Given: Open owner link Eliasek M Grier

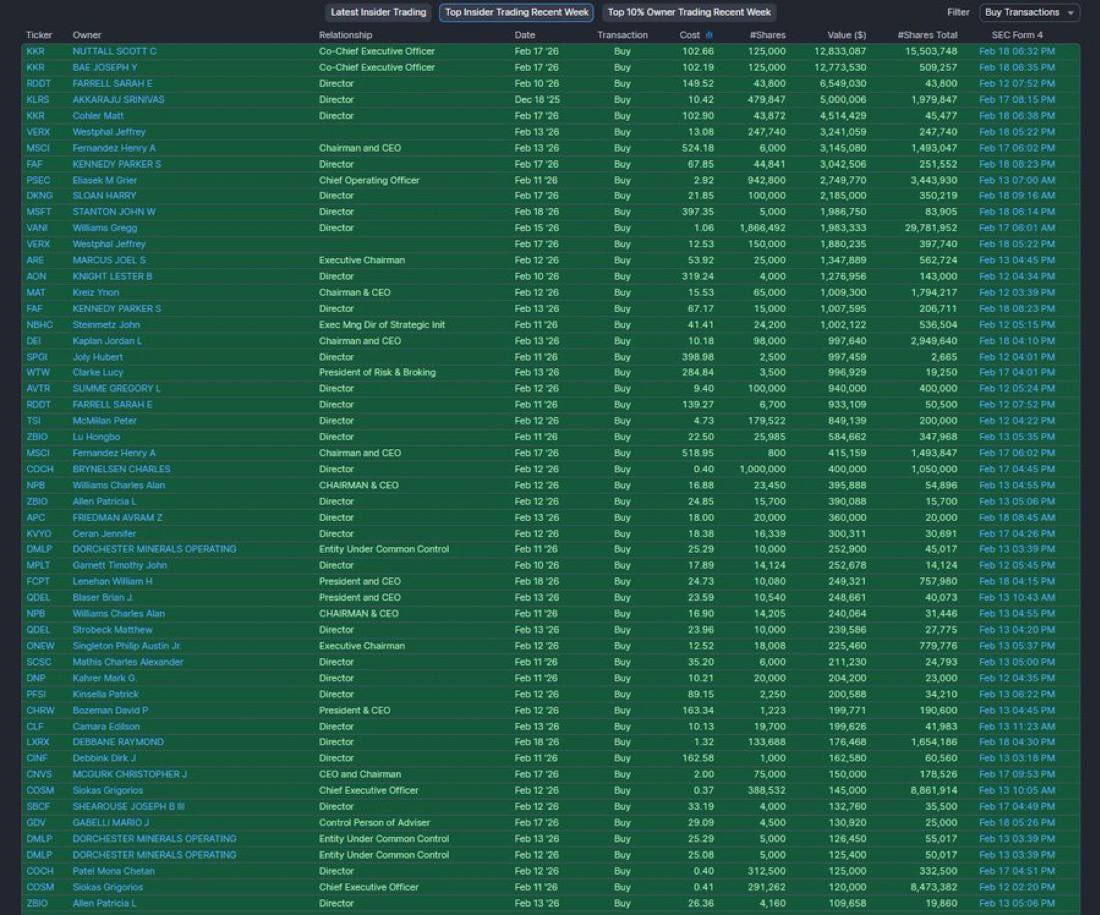Looking at the screenshot, I should (x=105, y=180).
